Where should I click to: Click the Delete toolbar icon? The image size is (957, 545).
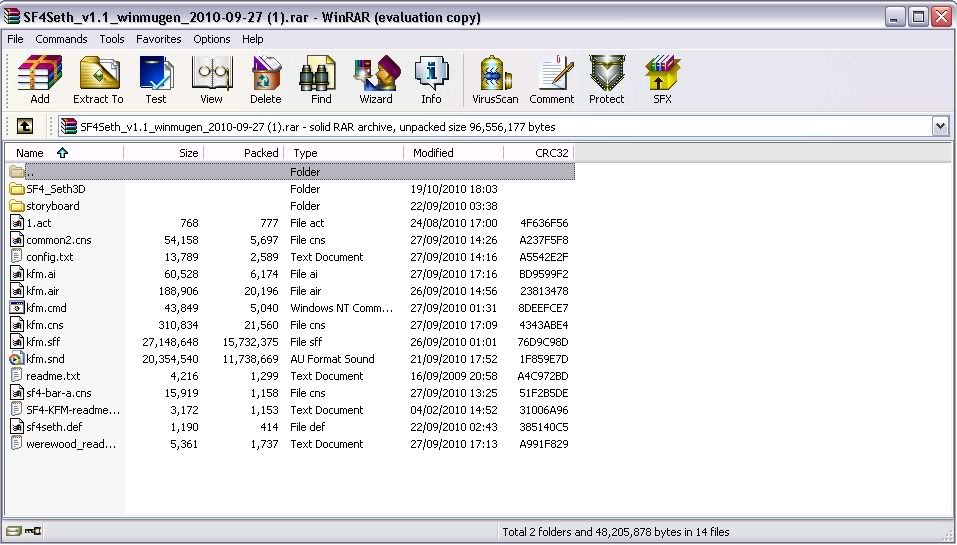[x=265, y=79]
